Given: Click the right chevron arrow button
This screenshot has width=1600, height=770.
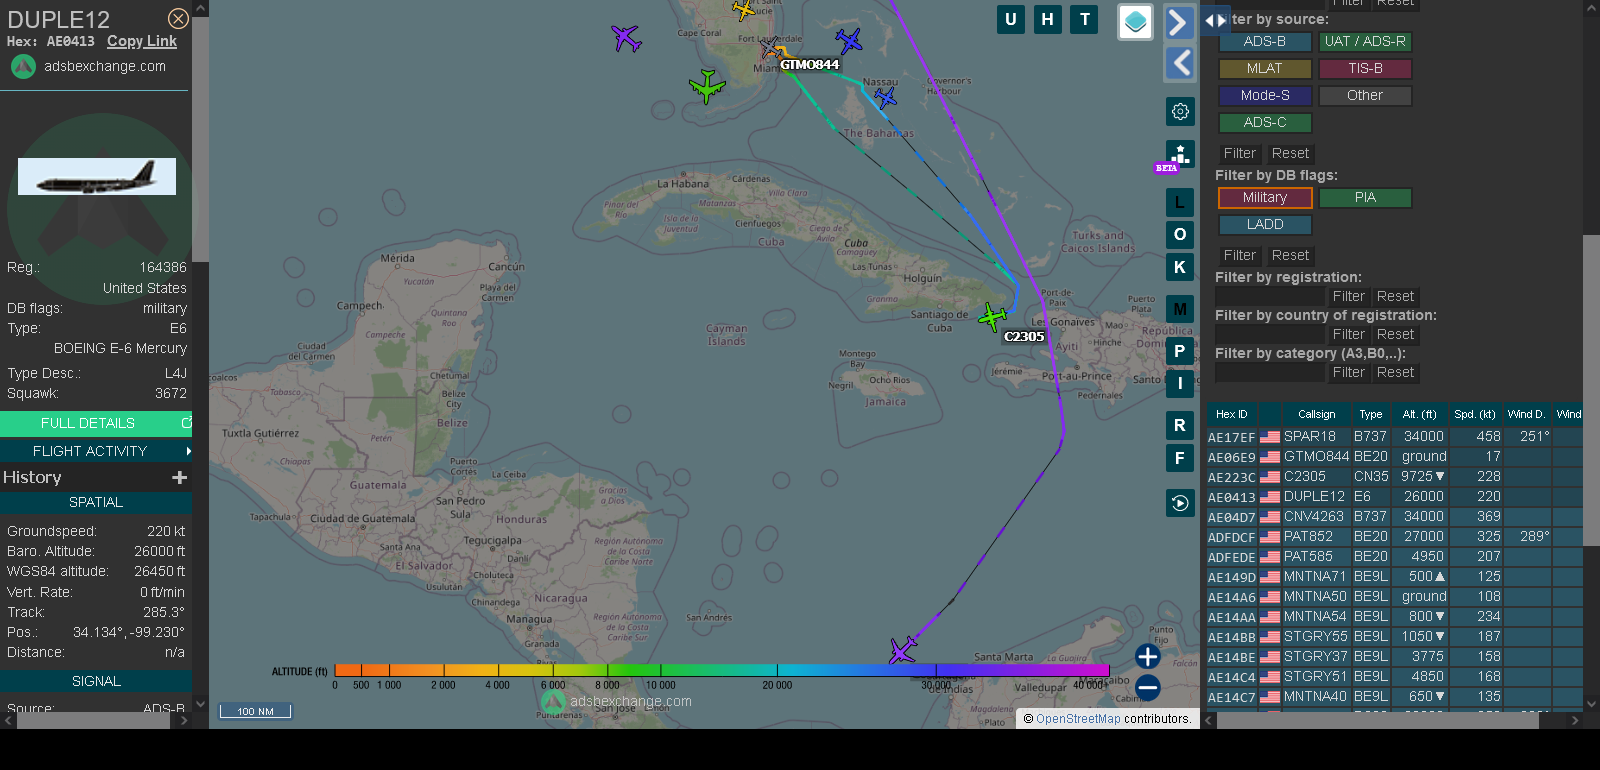Looking at the screenshot, I should (1179, 22).
